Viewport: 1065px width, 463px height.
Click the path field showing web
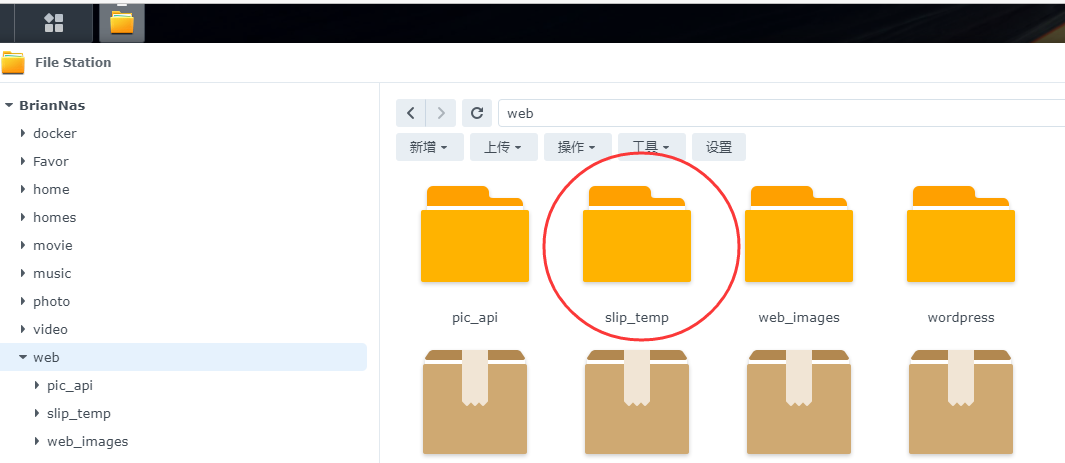[782, 113]
